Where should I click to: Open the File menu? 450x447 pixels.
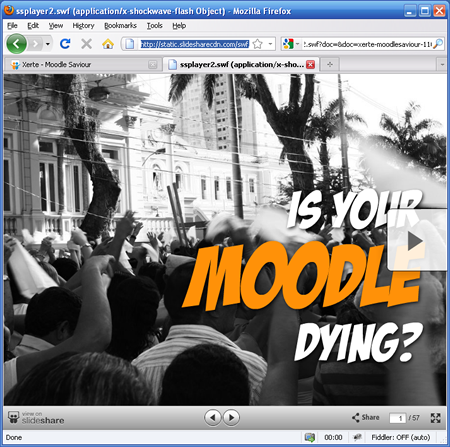pyautogui.click(x=12, y=26)
